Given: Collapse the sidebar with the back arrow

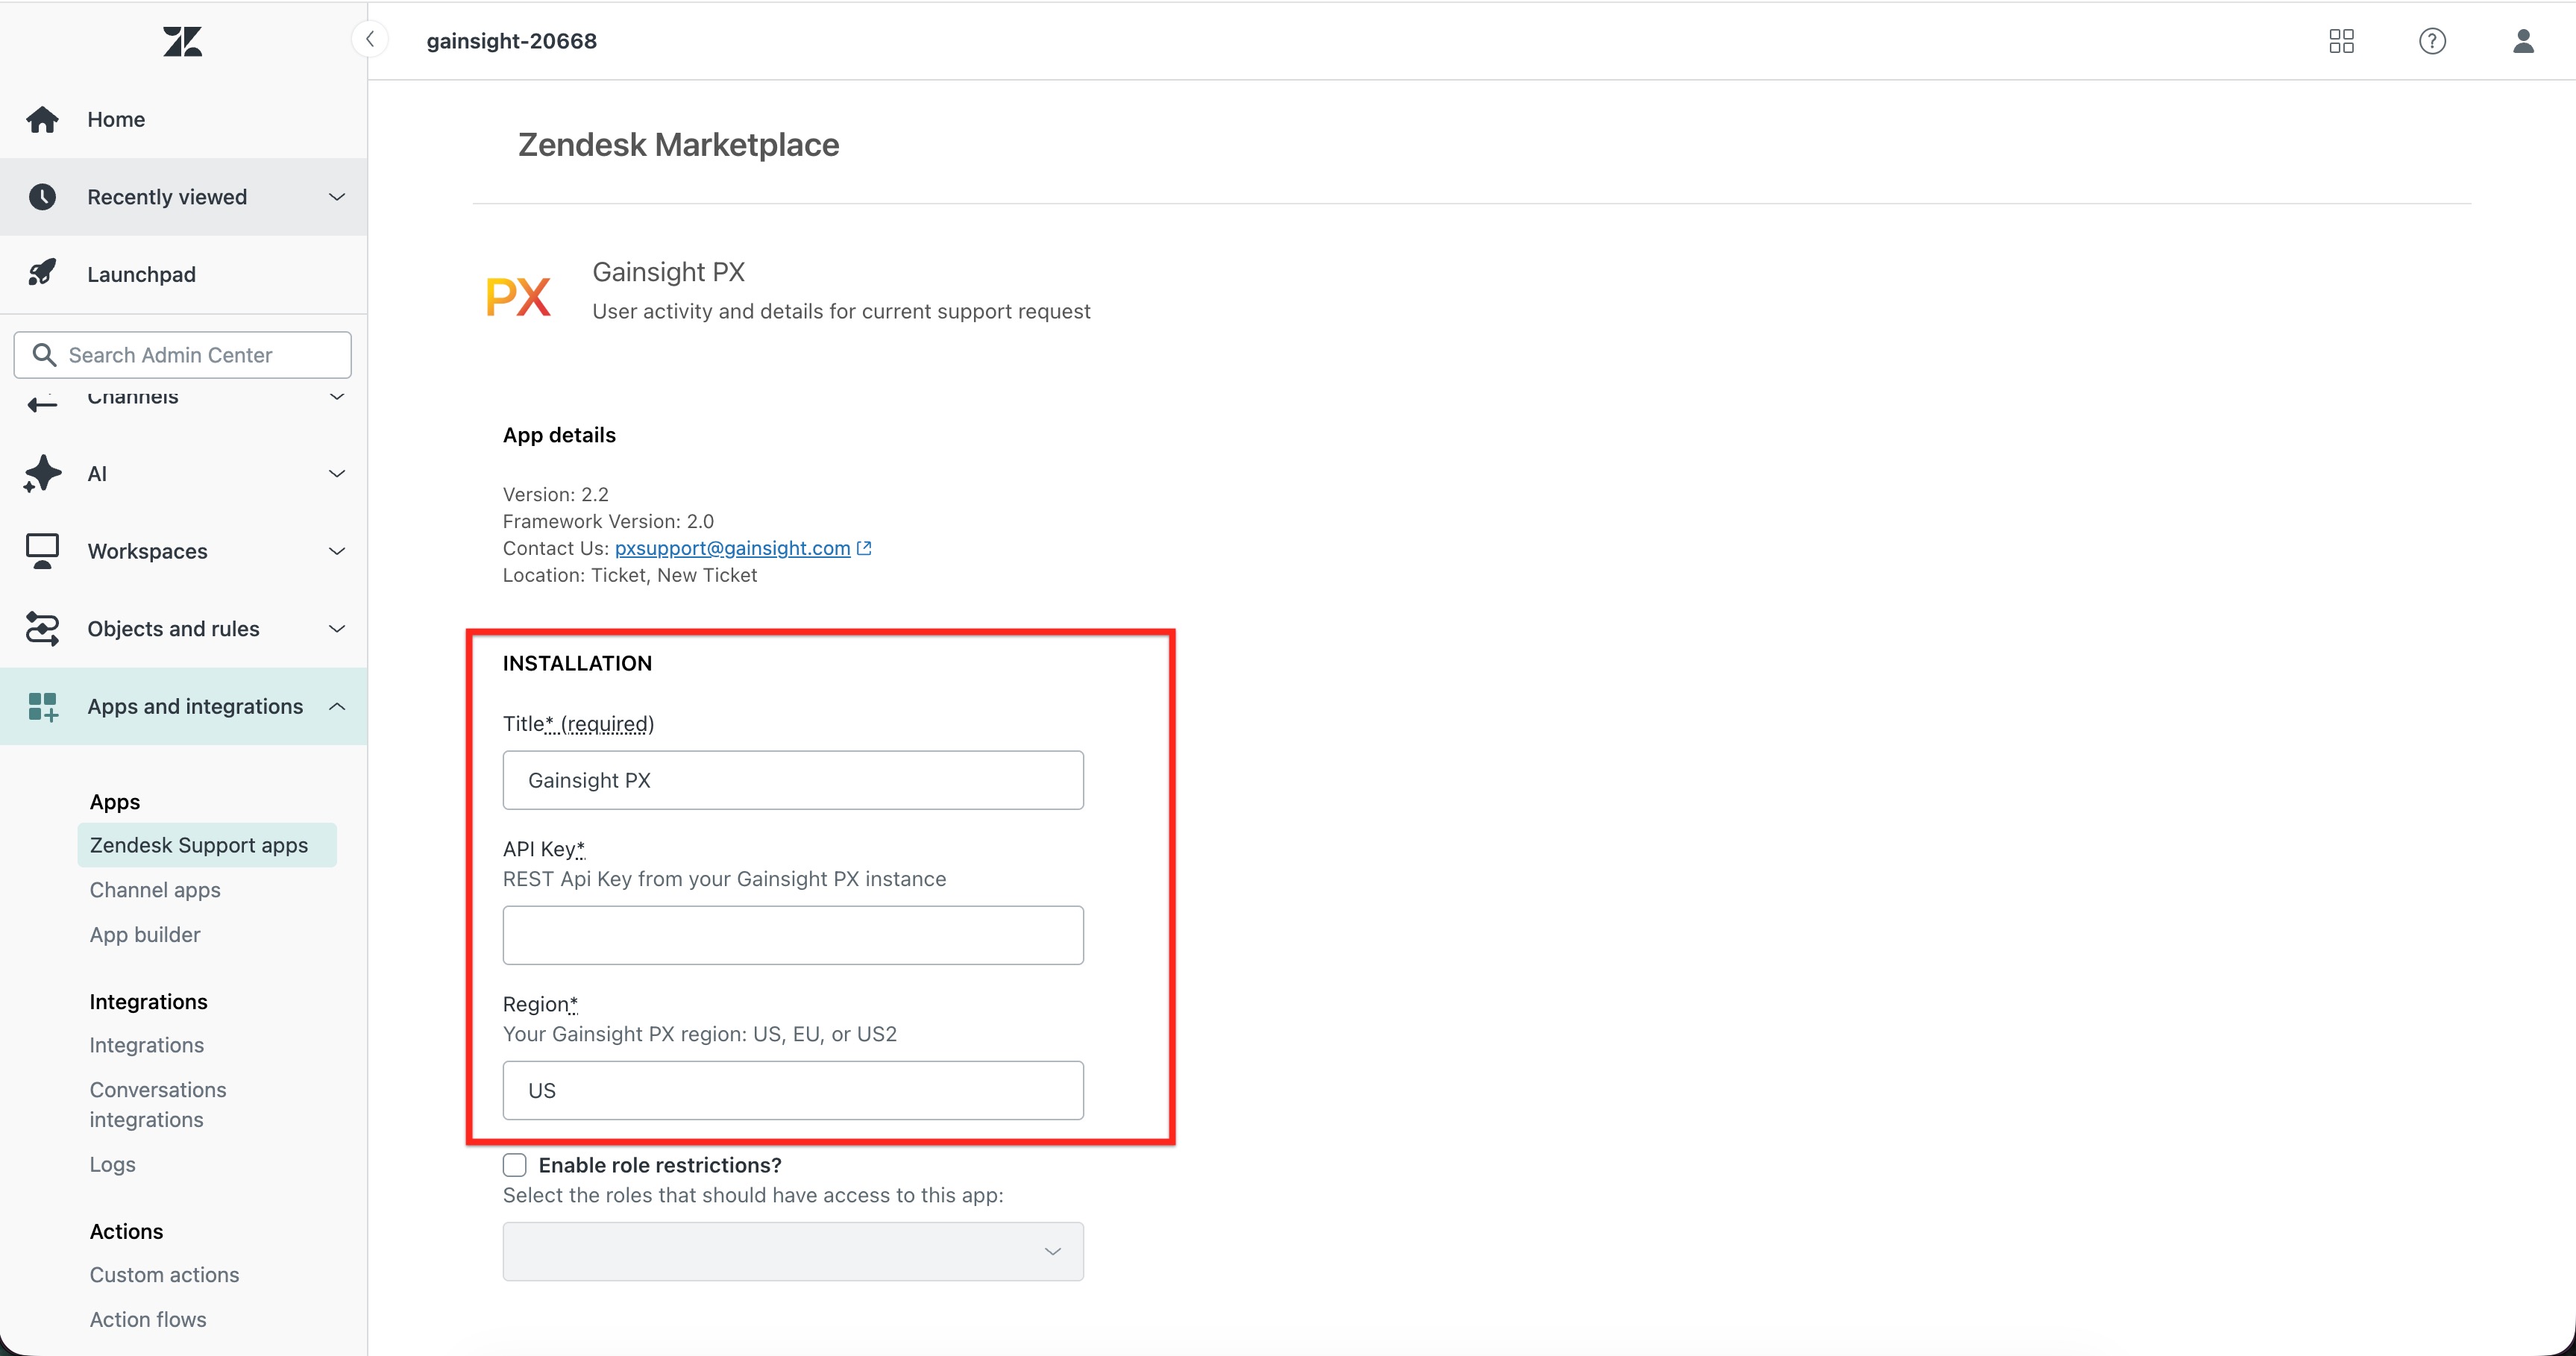Looking at the screenshot, I should (369, 39).
